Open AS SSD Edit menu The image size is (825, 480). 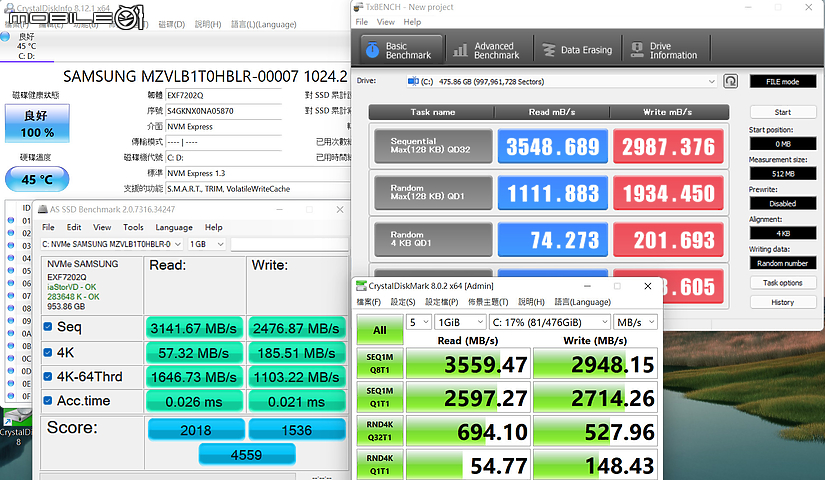(74, 227)
